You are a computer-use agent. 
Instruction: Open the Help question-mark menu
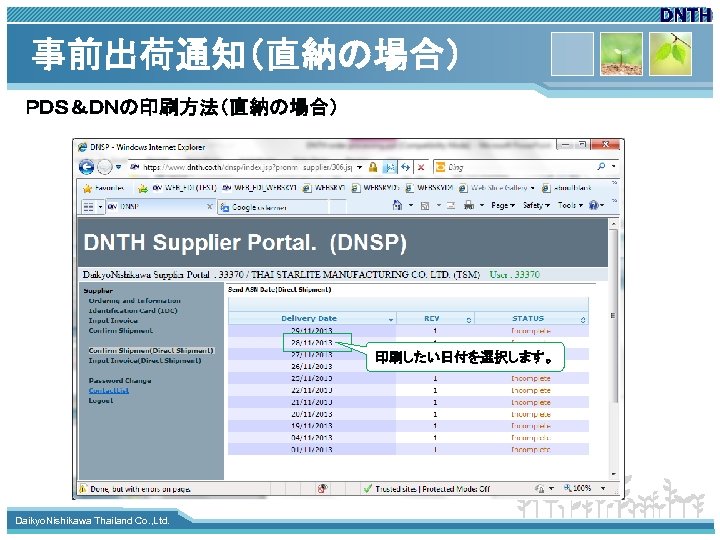point(596,205)
